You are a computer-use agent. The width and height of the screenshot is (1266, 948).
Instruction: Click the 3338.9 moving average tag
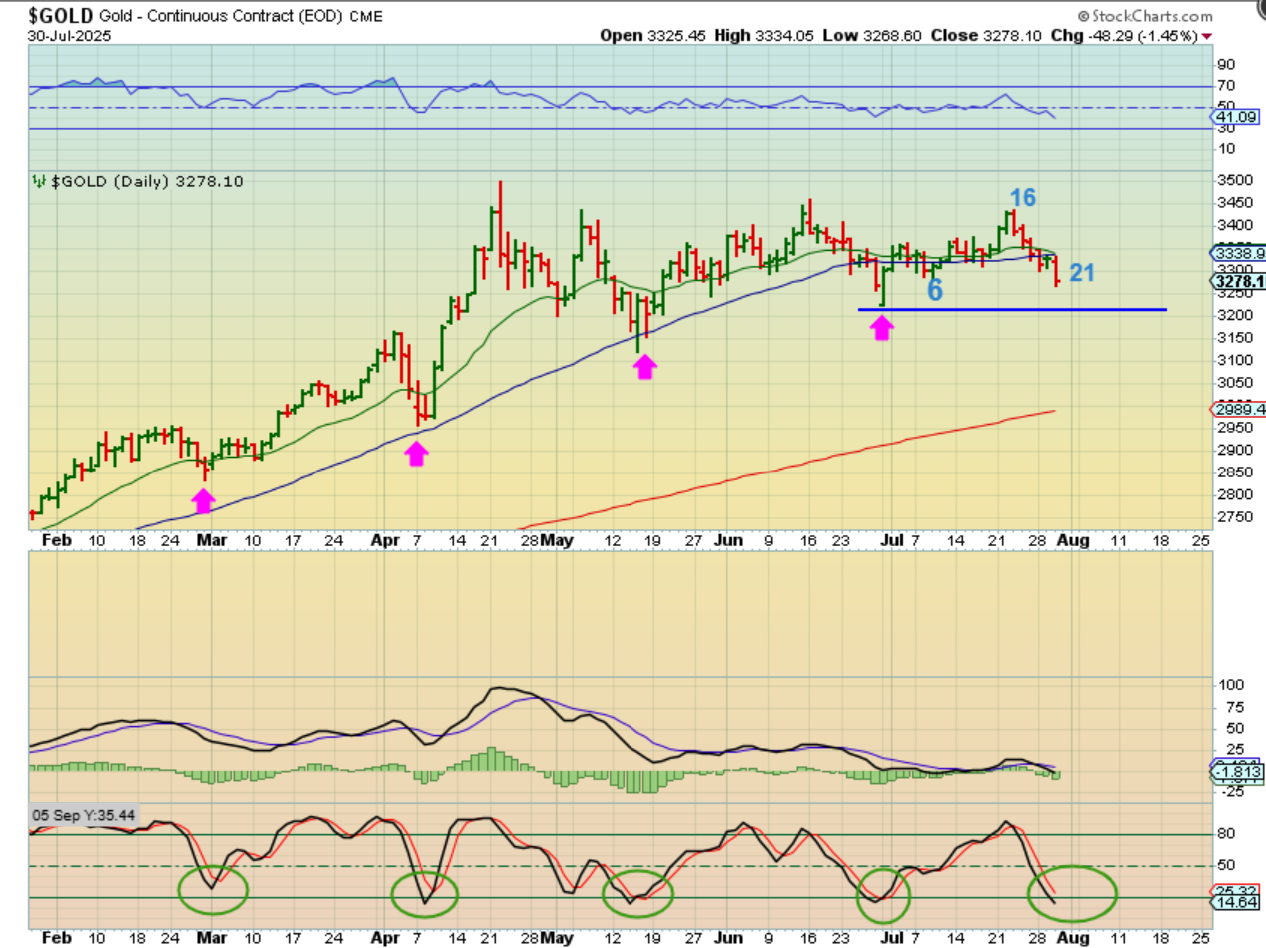(1240, 253)
